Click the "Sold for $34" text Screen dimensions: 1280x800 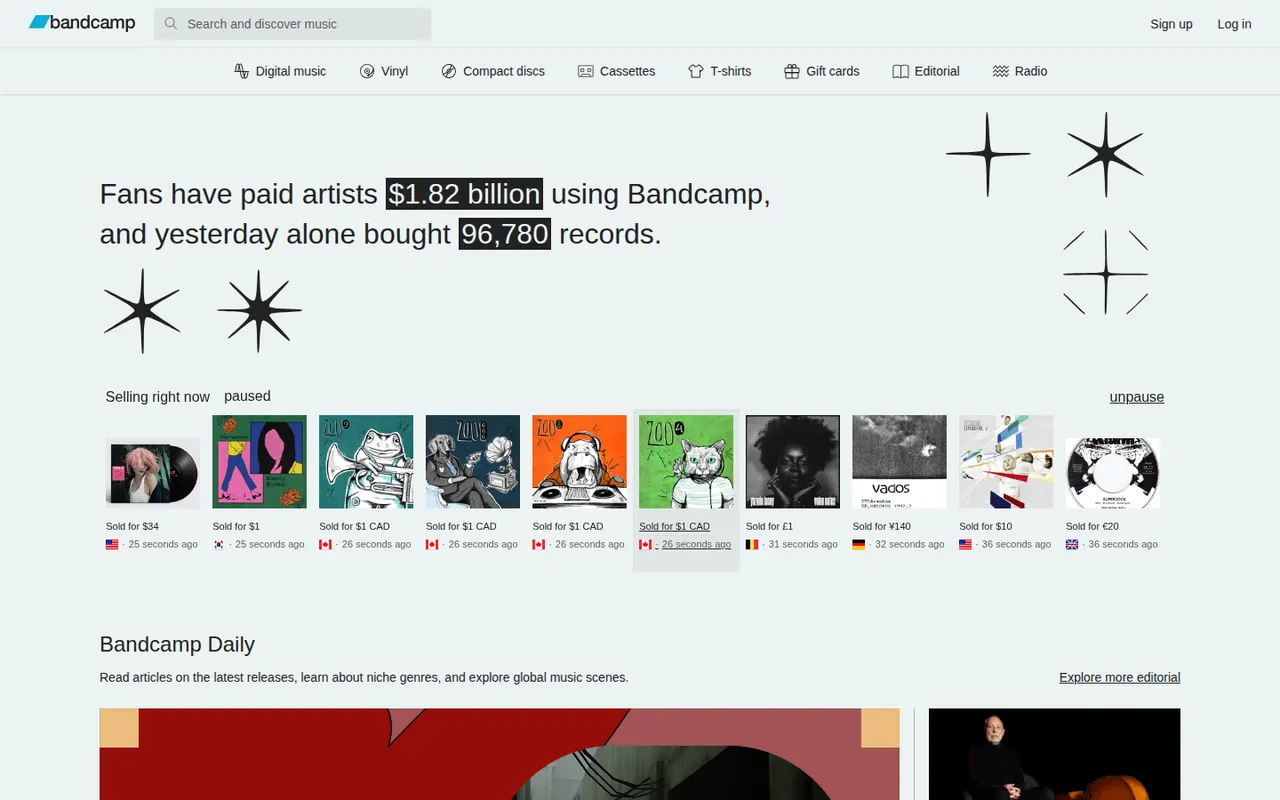[x=132, y=526]
